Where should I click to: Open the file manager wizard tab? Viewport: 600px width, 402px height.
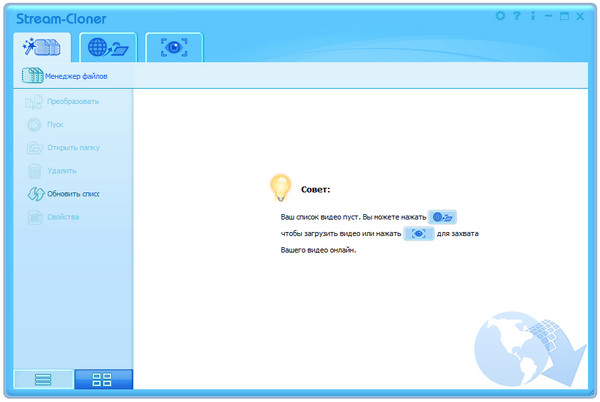tap(42, 47)
